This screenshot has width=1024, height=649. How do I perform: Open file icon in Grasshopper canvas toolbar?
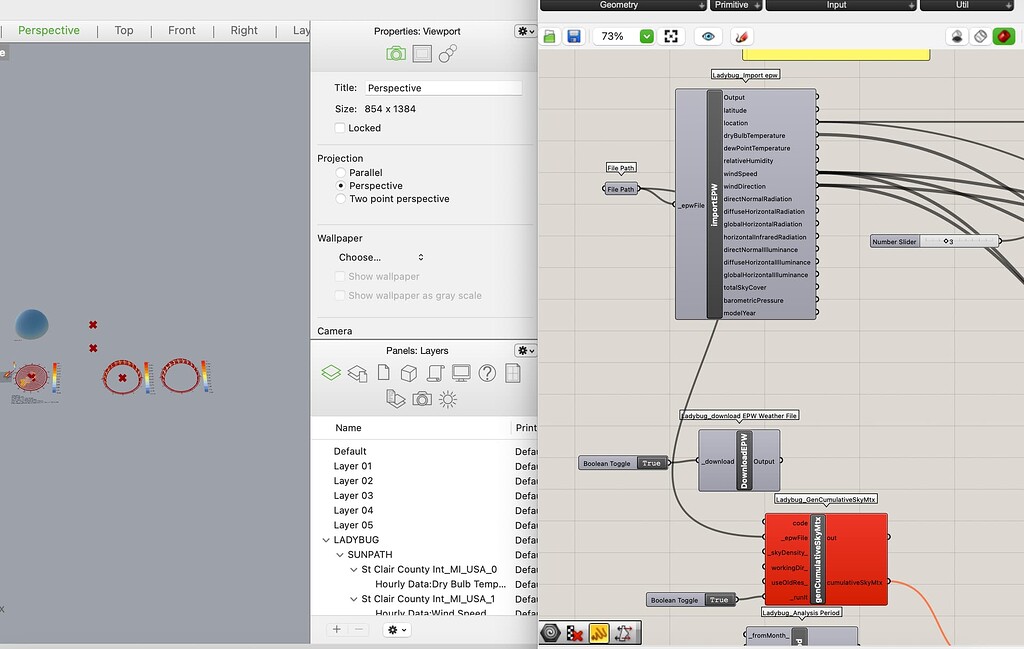click(x=550, y=37)
